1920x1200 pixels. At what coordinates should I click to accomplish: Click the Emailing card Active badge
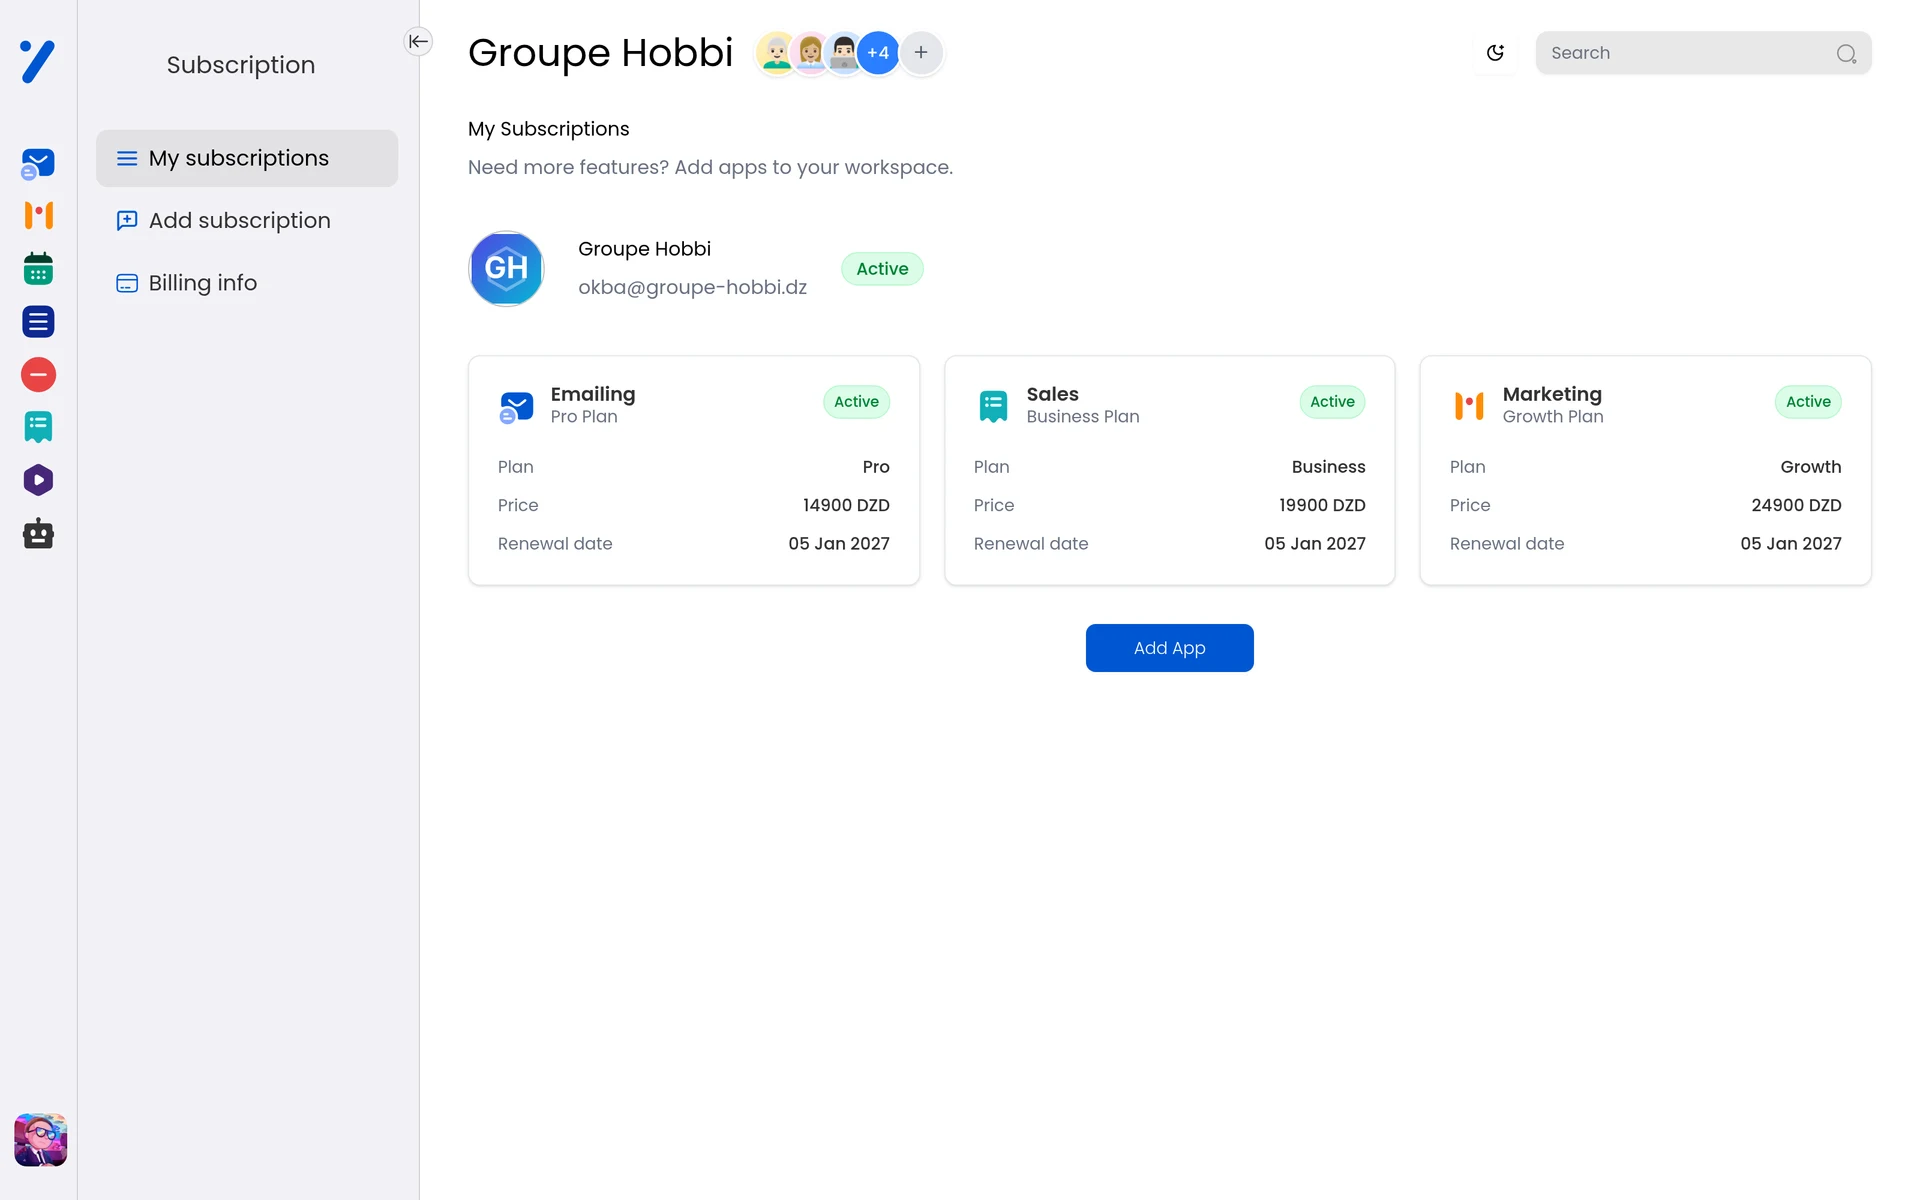pyautogui.click(x=856, y=402)
